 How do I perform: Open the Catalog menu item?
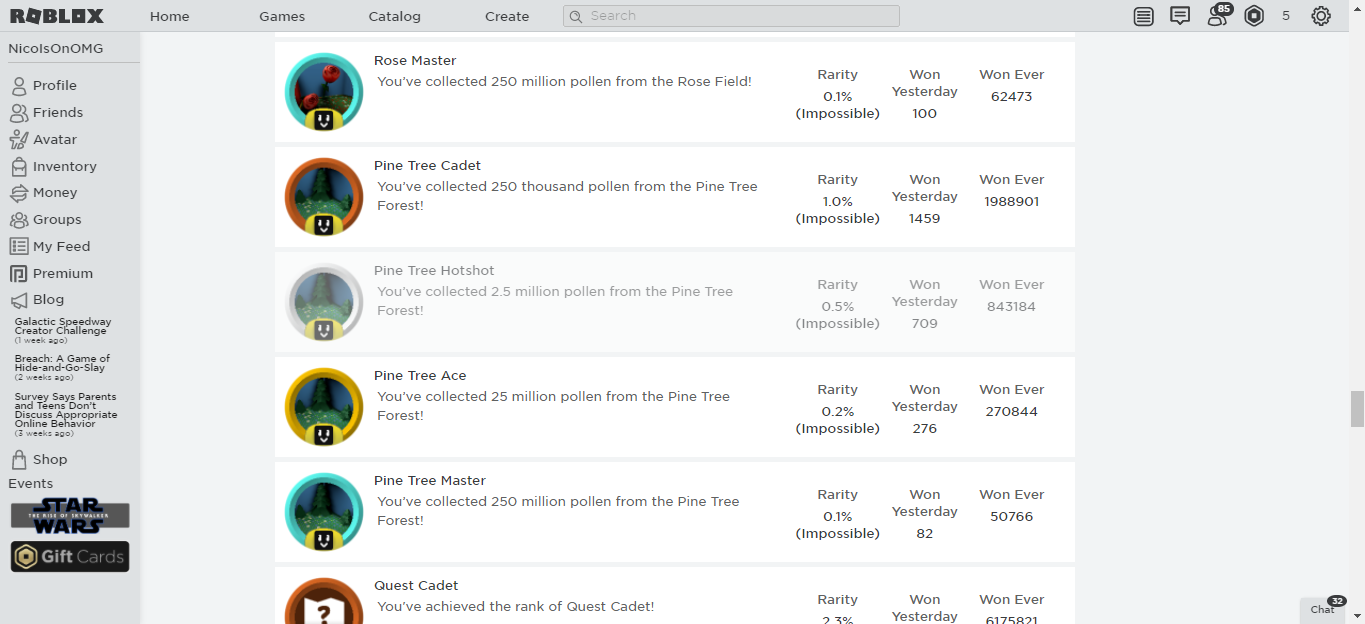tap(394, 16)
